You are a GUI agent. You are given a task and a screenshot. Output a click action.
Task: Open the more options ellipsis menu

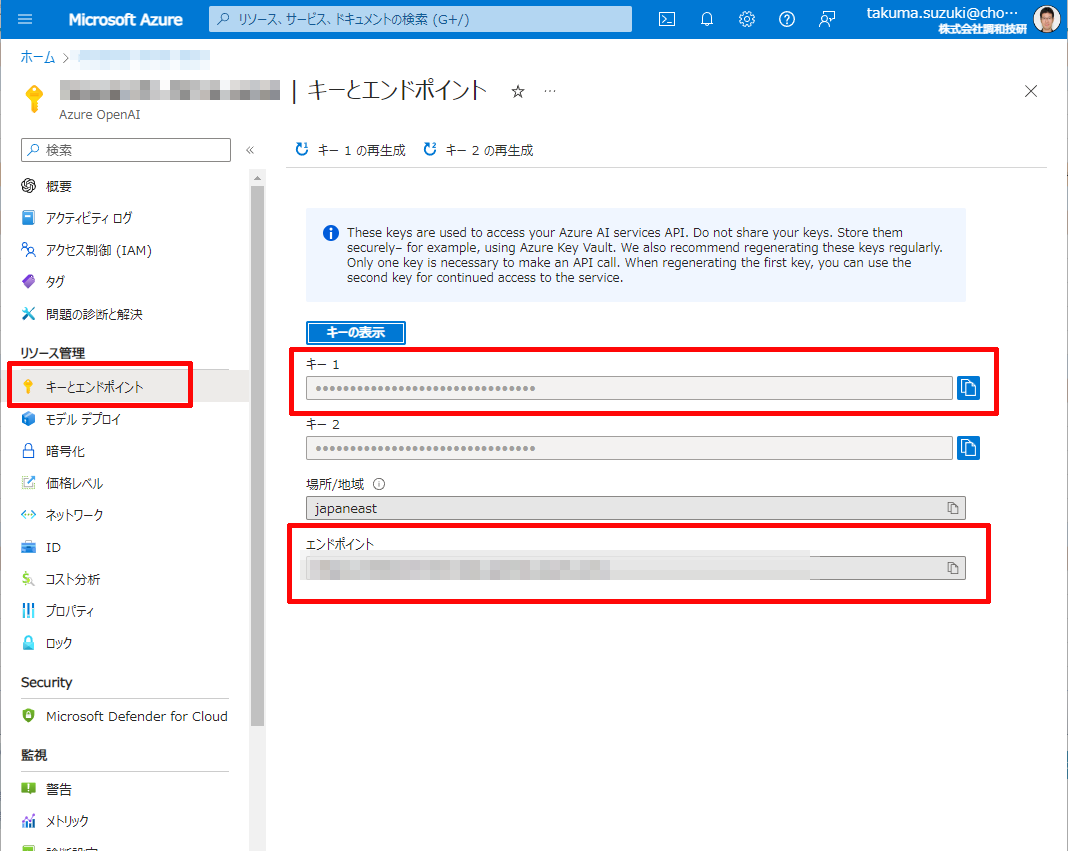(x=550, y=91)
